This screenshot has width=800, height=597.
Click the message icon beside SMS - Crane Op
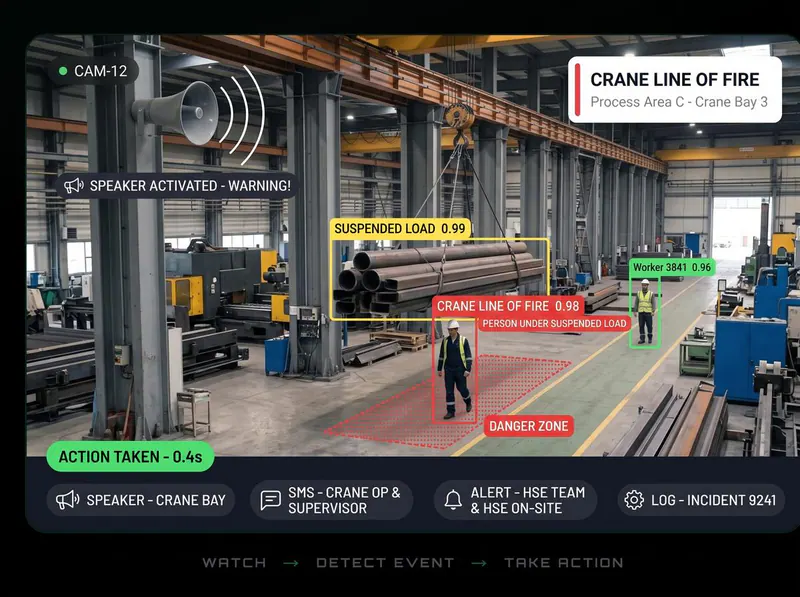pos(270,500)
